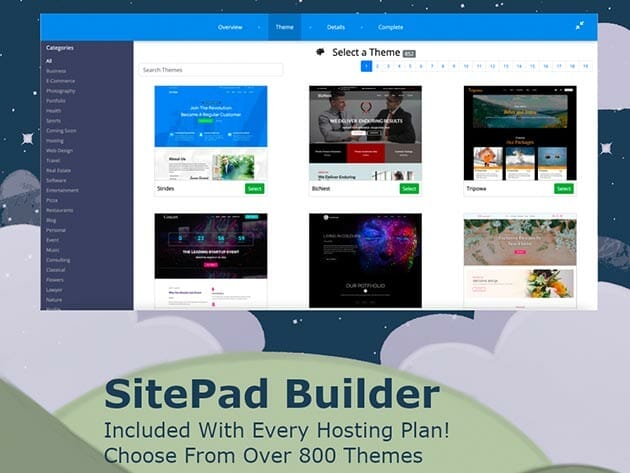This screenshot has width=630, height=473.
Task: Switch to the Overview step tab
Action: (x=230, y=27)
